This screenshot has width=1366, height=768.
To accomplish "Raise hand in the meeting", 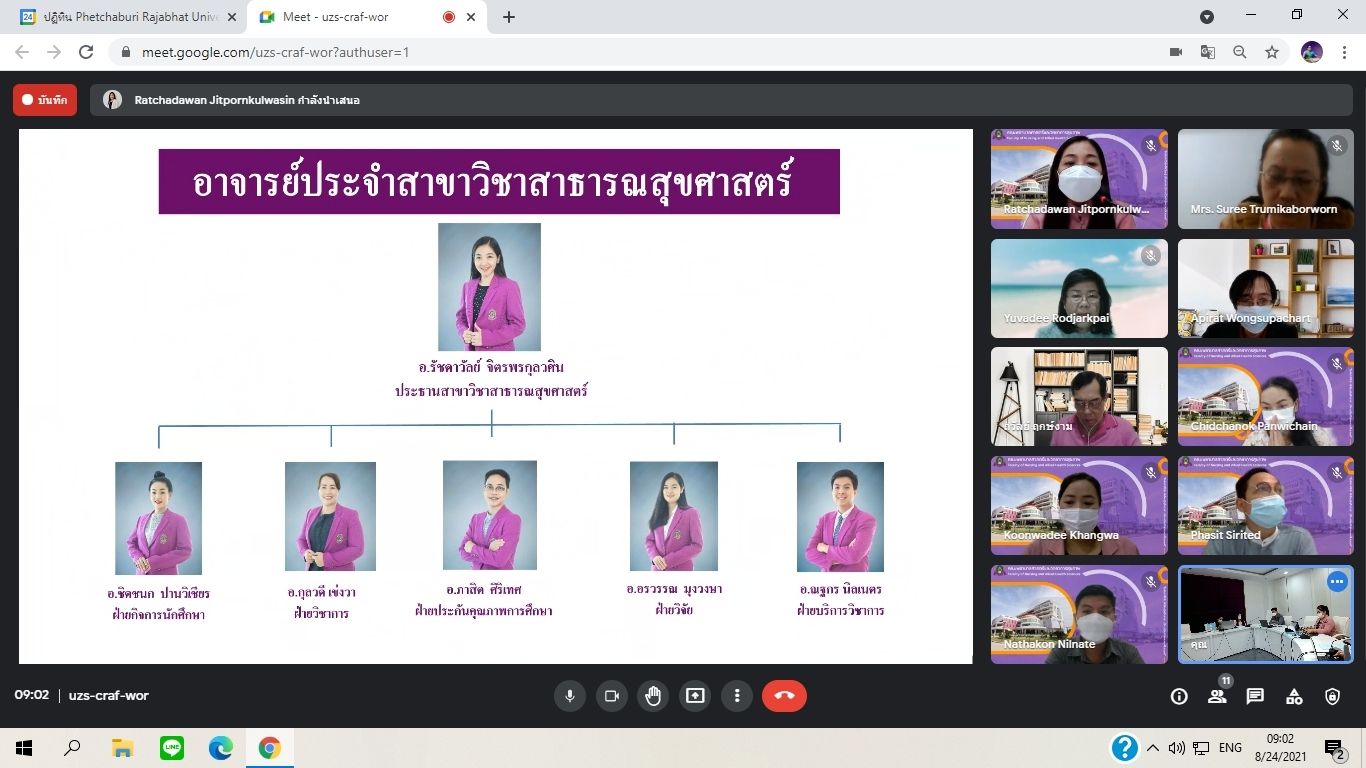I will click(x=653, y=696).
